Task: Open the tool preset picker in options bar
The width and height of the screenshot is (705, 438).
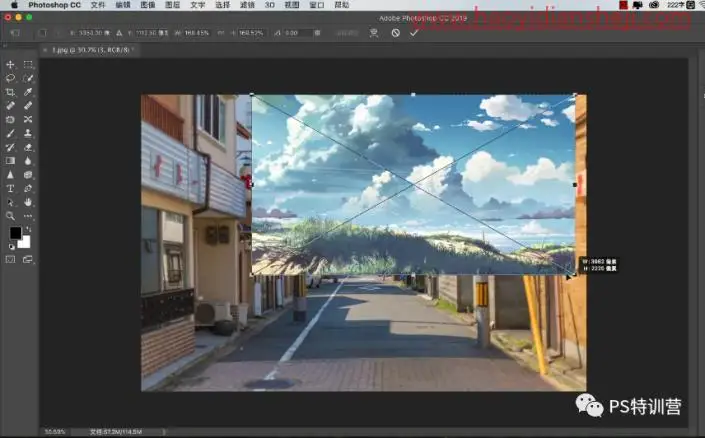Action: 15,33
